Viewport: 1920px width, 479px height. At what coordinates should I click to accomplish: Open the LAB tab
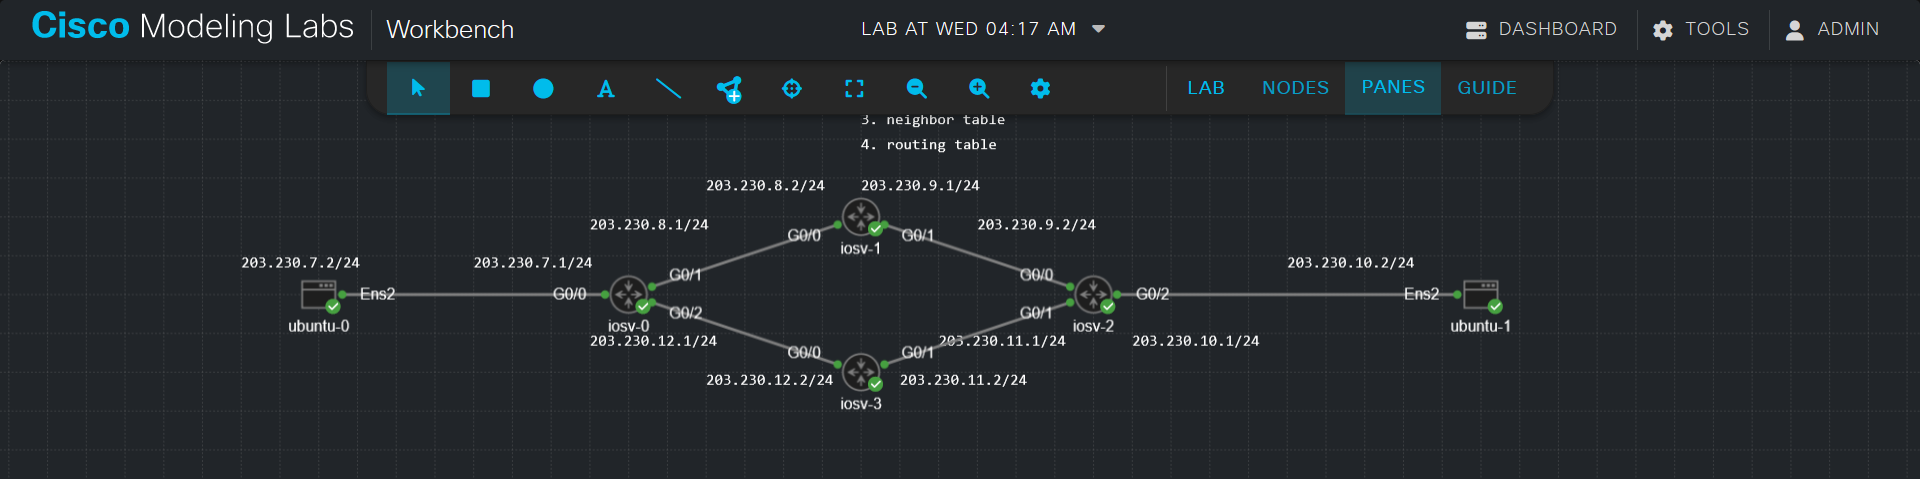(x=1206, y=88)
